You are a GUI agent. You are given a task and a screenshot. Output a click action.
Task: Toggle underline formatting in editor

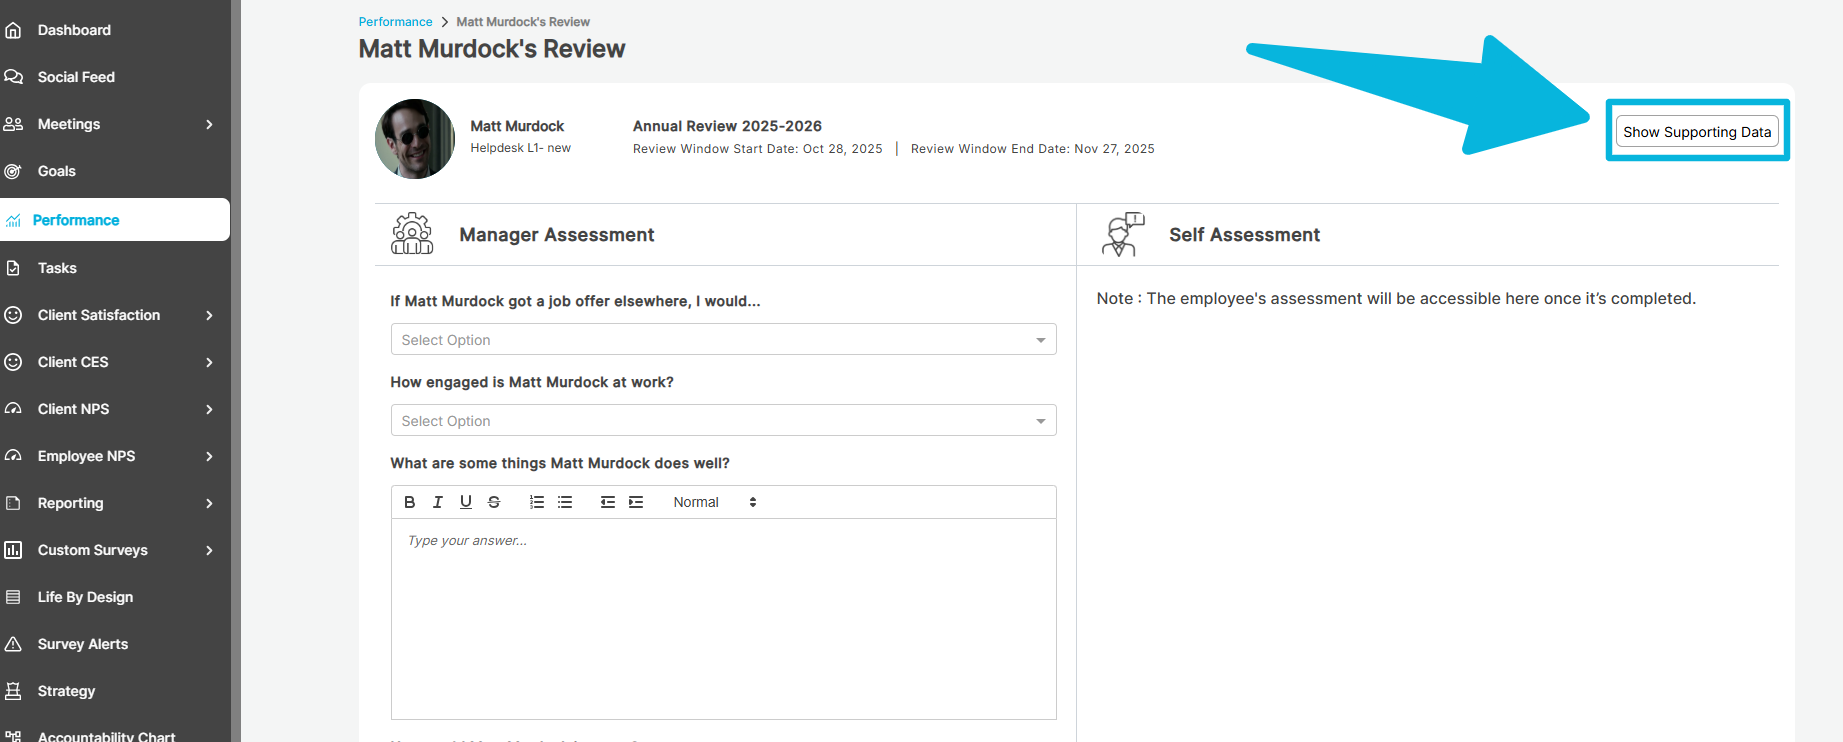[465, 502]
